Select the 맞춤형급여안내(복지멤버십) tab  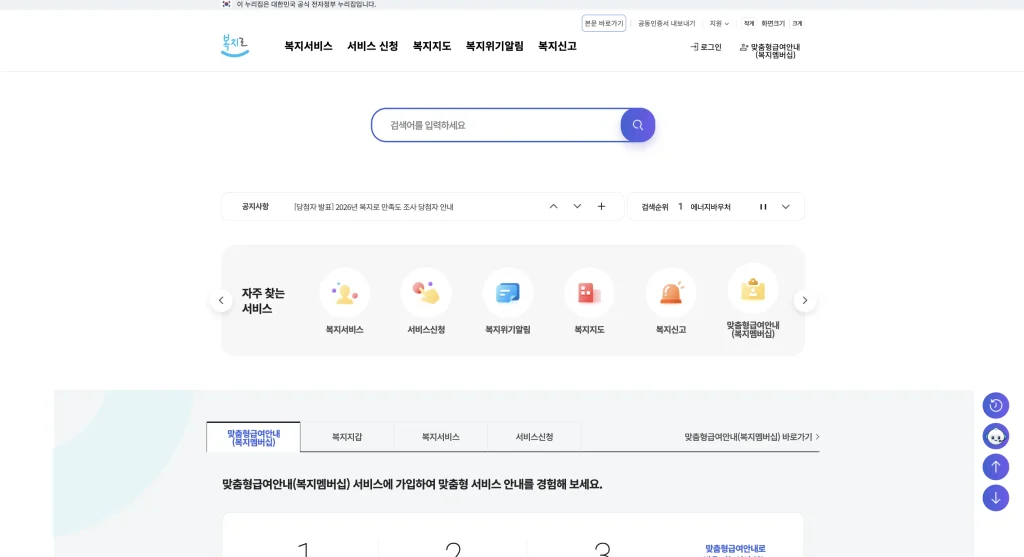[x=253, y=438]
